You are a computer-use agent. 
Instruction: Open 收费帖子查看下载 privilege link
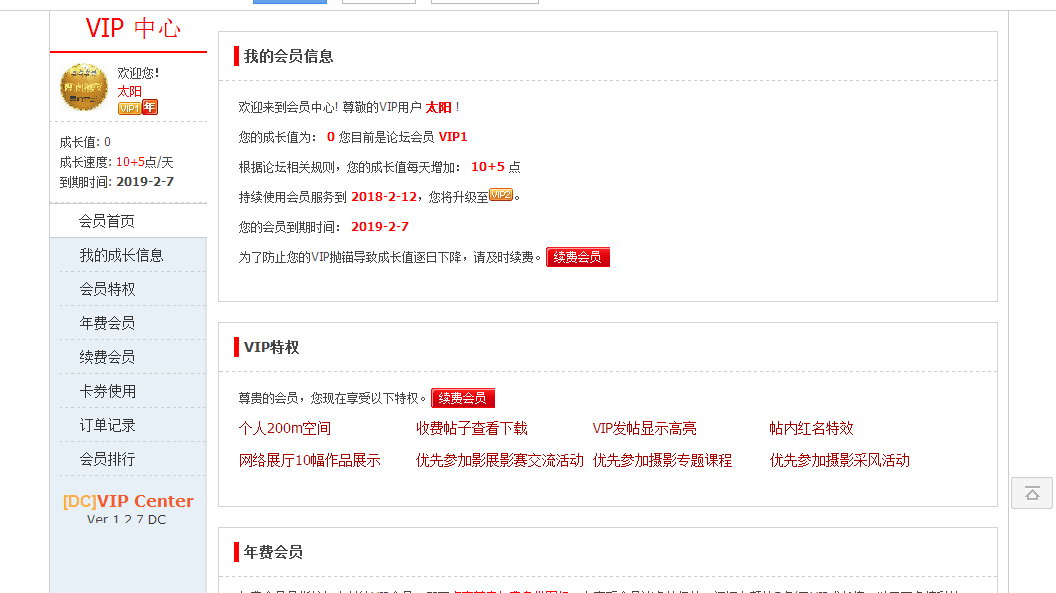pyautogui.click(x=471, y=428)
